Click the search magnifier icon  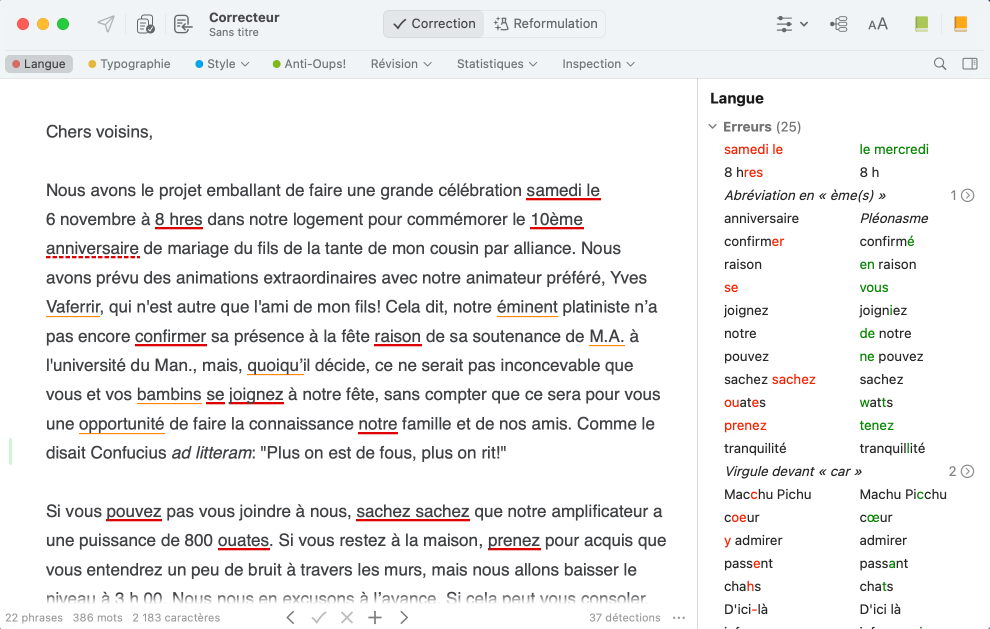(940, 64)
